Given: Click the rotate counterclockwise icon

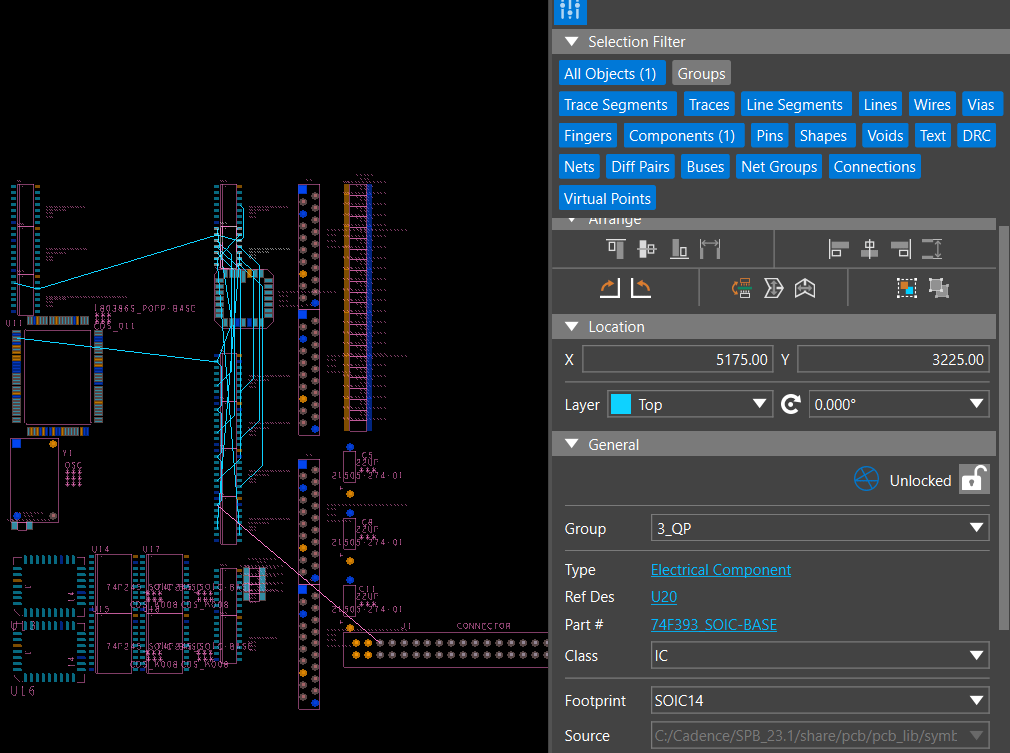Looking at the screenshot, I should coord(641,288).
